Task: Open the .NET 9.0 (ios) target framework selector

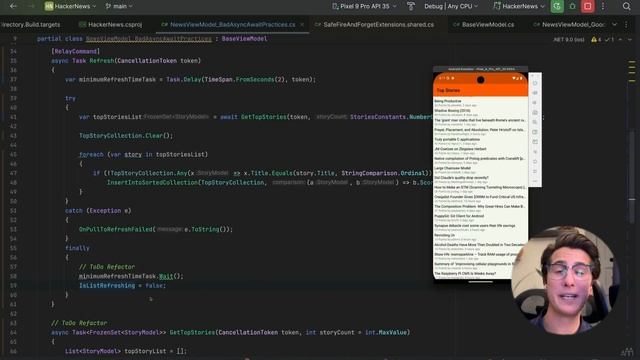Action: pos(569,40)
